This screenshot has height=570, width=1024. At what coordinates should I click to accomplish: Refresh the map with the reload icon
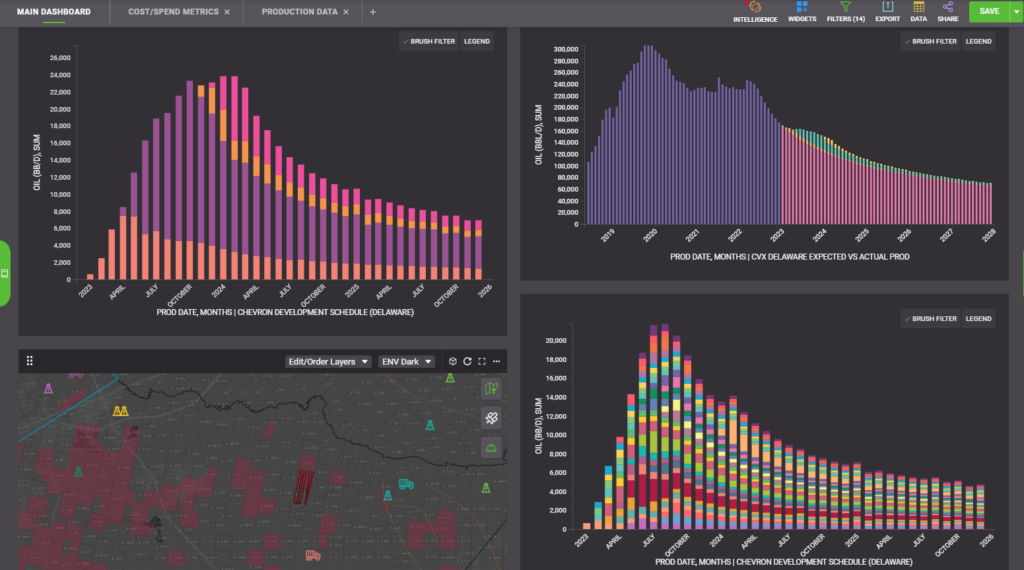click(x=467, y=362)
